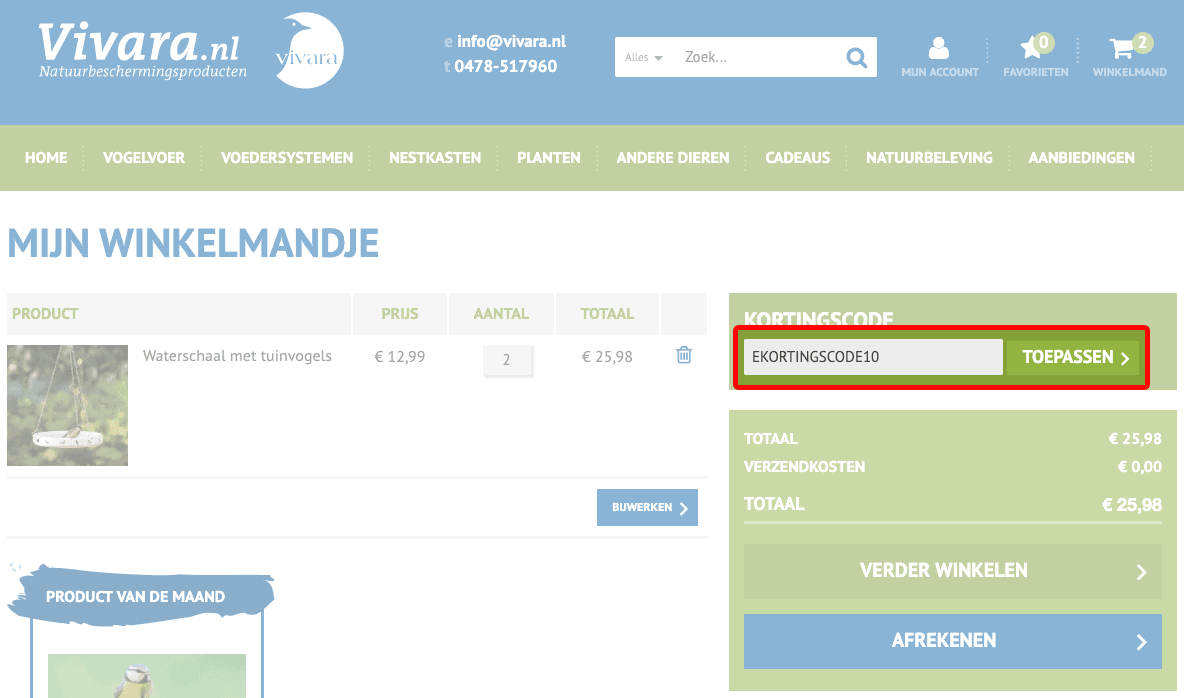Viewport: 1184px width, 698px height.
Task: Apply the discount code with Toepassen
Action: (1073, 357)
